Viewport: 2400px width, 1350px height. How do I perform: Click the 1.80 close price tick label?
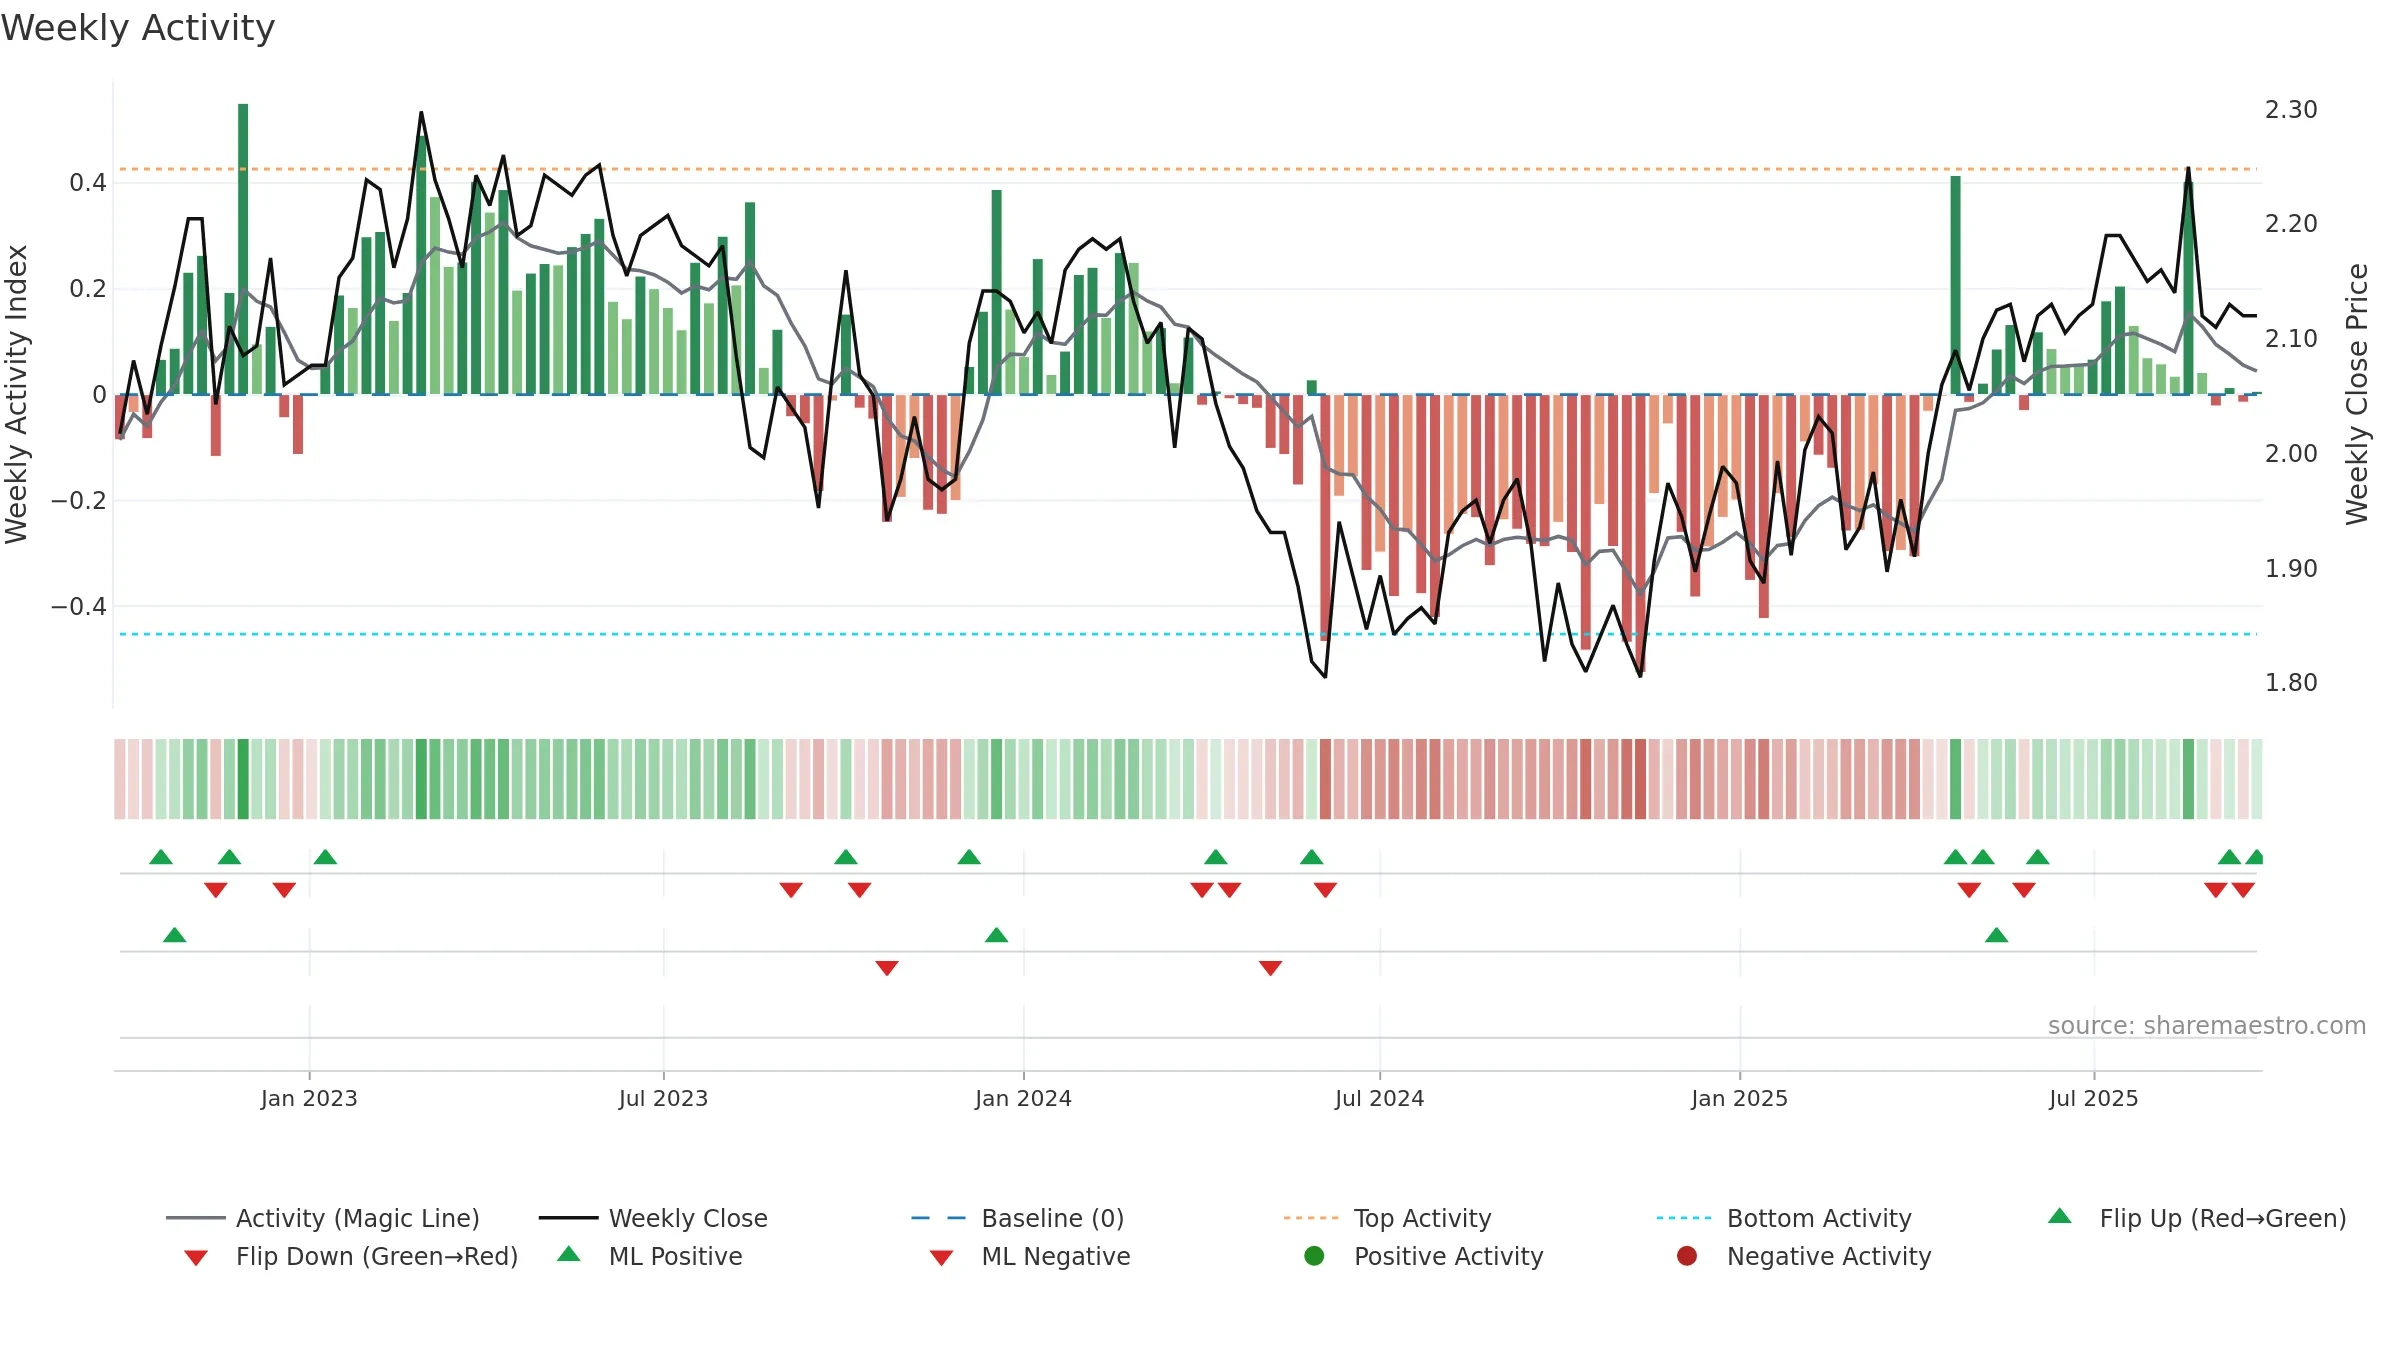(2291, 682)
